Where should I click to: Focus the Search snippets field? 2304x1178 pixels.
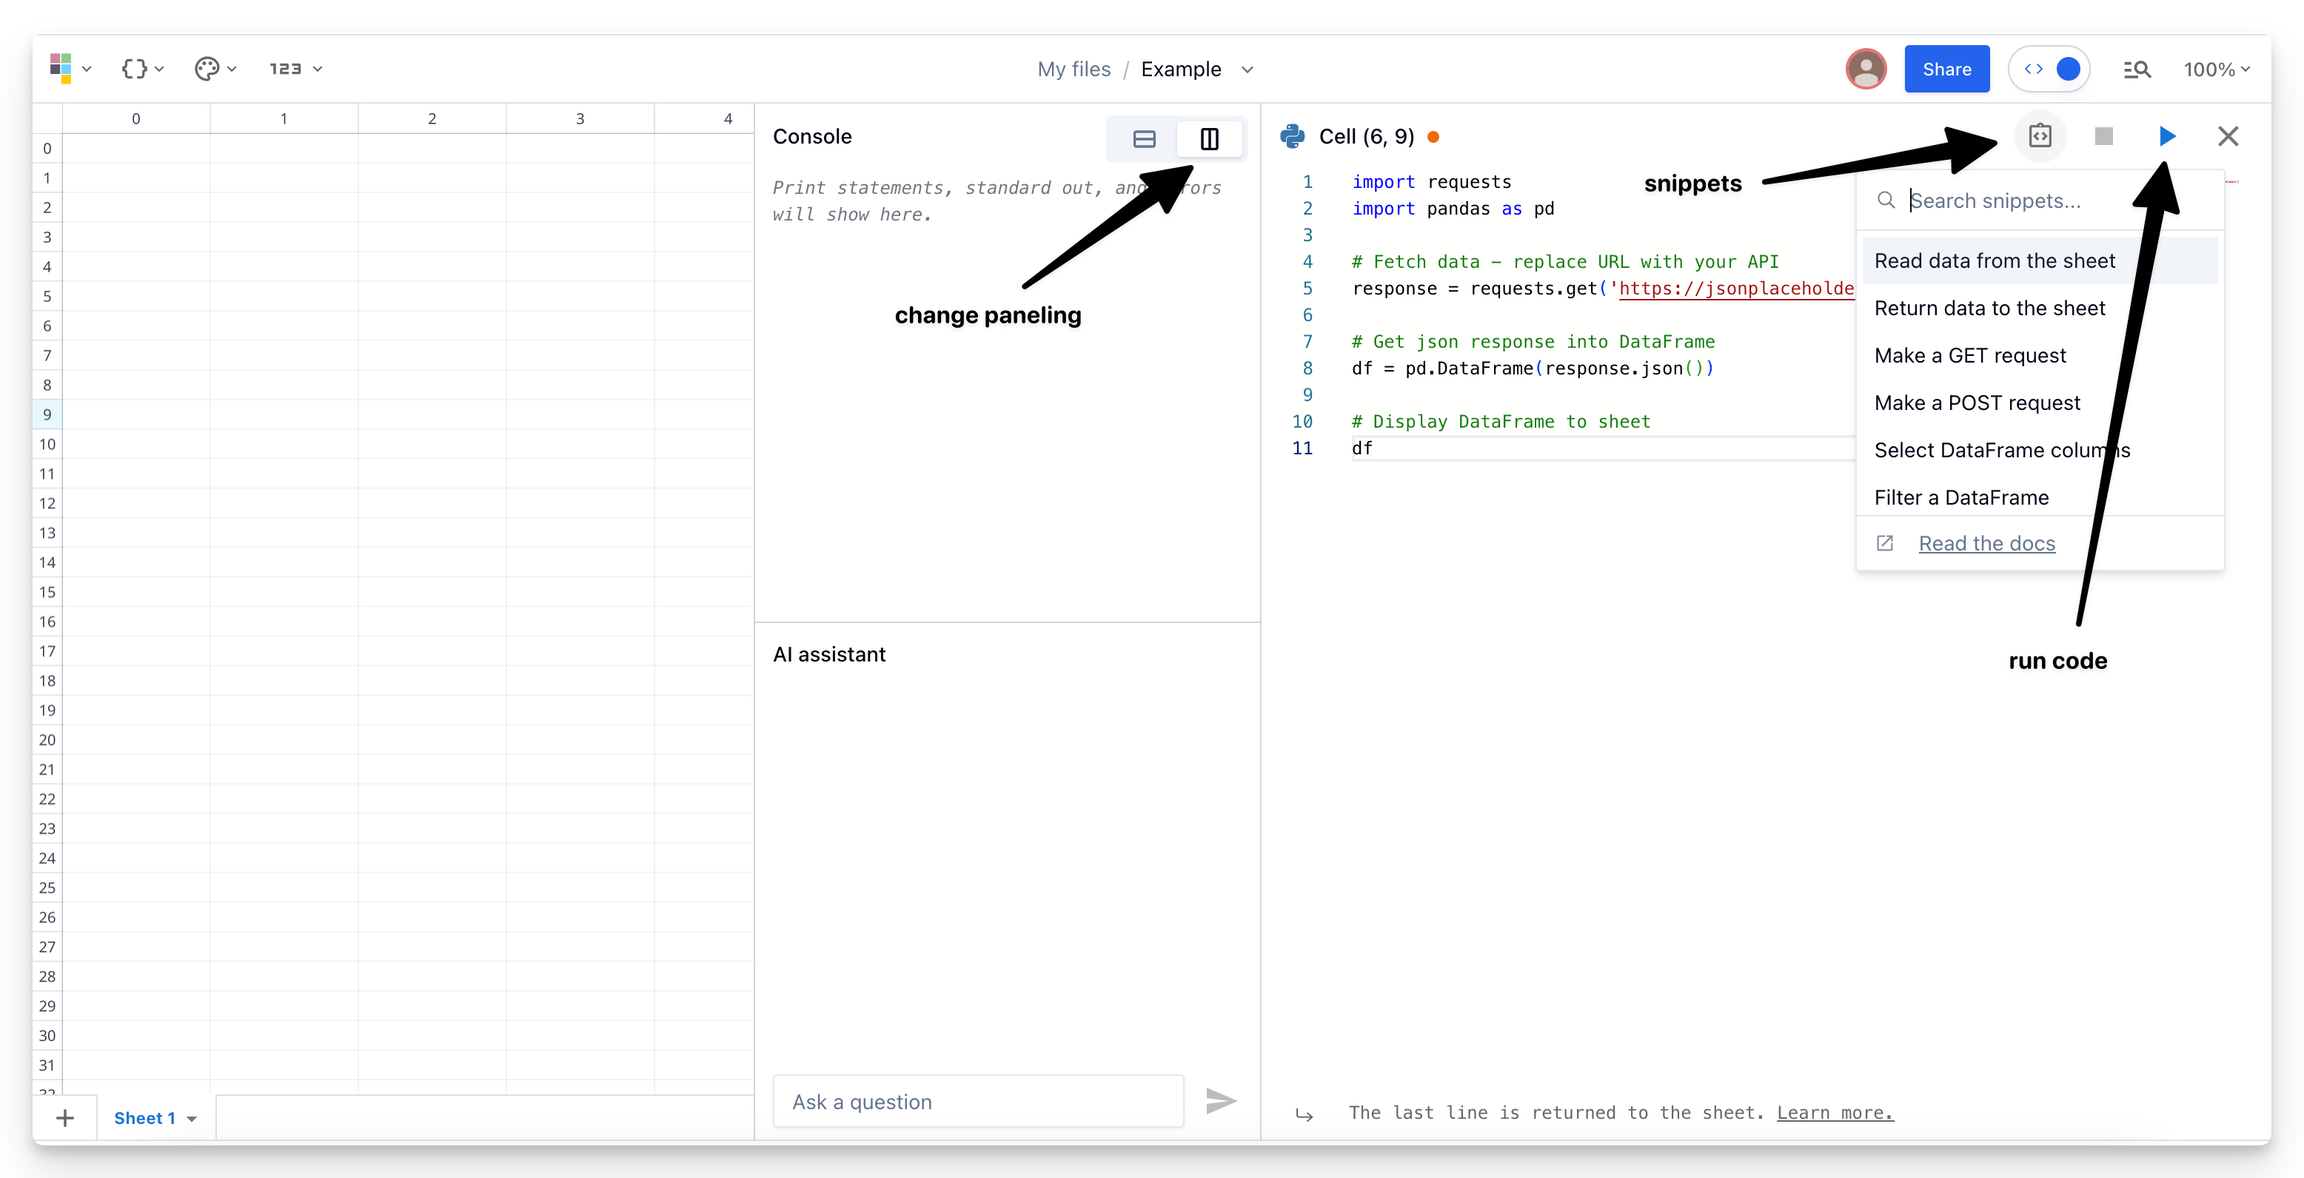pos(2040,201)
